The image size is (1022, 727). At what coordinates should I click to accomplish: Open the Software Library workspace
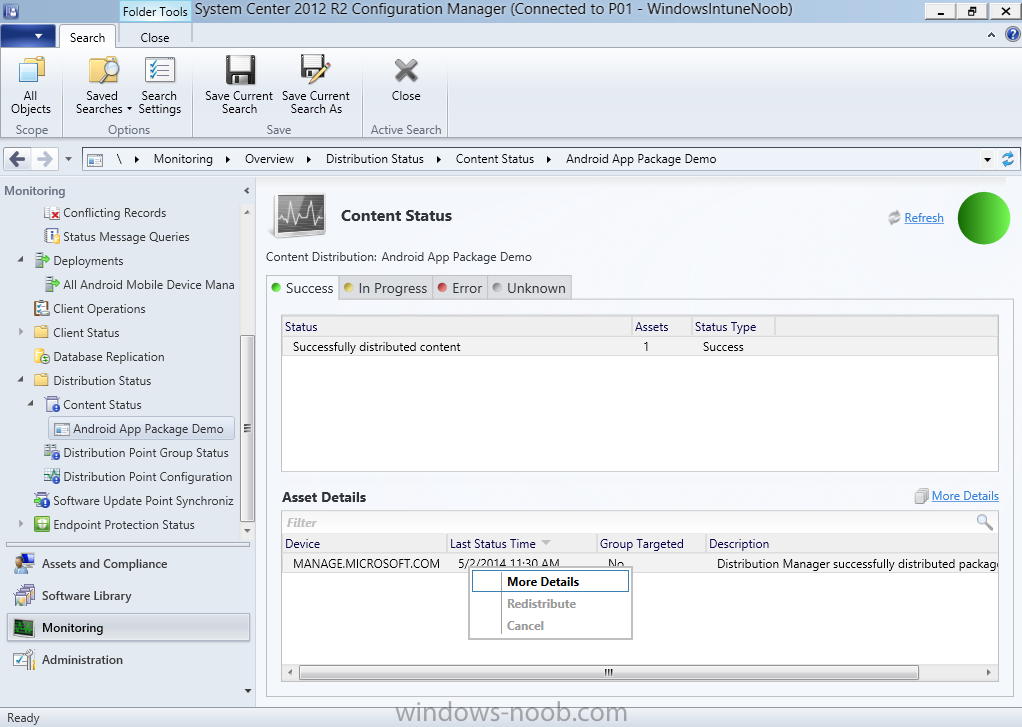click(128, 596)
